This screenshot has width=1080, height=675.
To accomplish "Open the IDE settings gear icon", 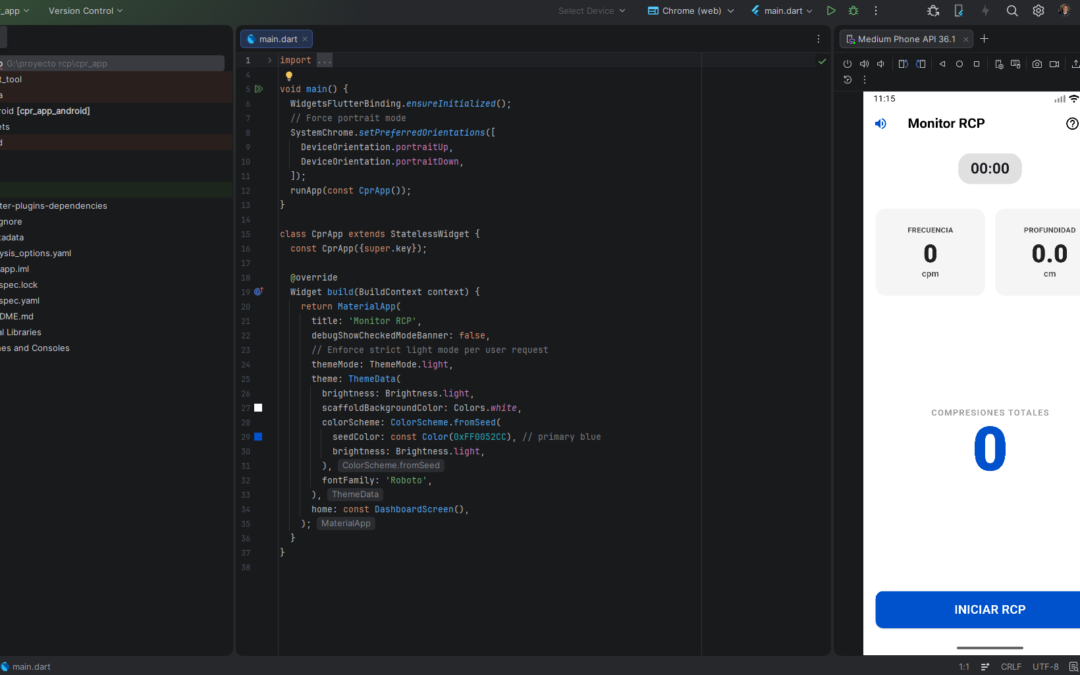I will 1038,11.
